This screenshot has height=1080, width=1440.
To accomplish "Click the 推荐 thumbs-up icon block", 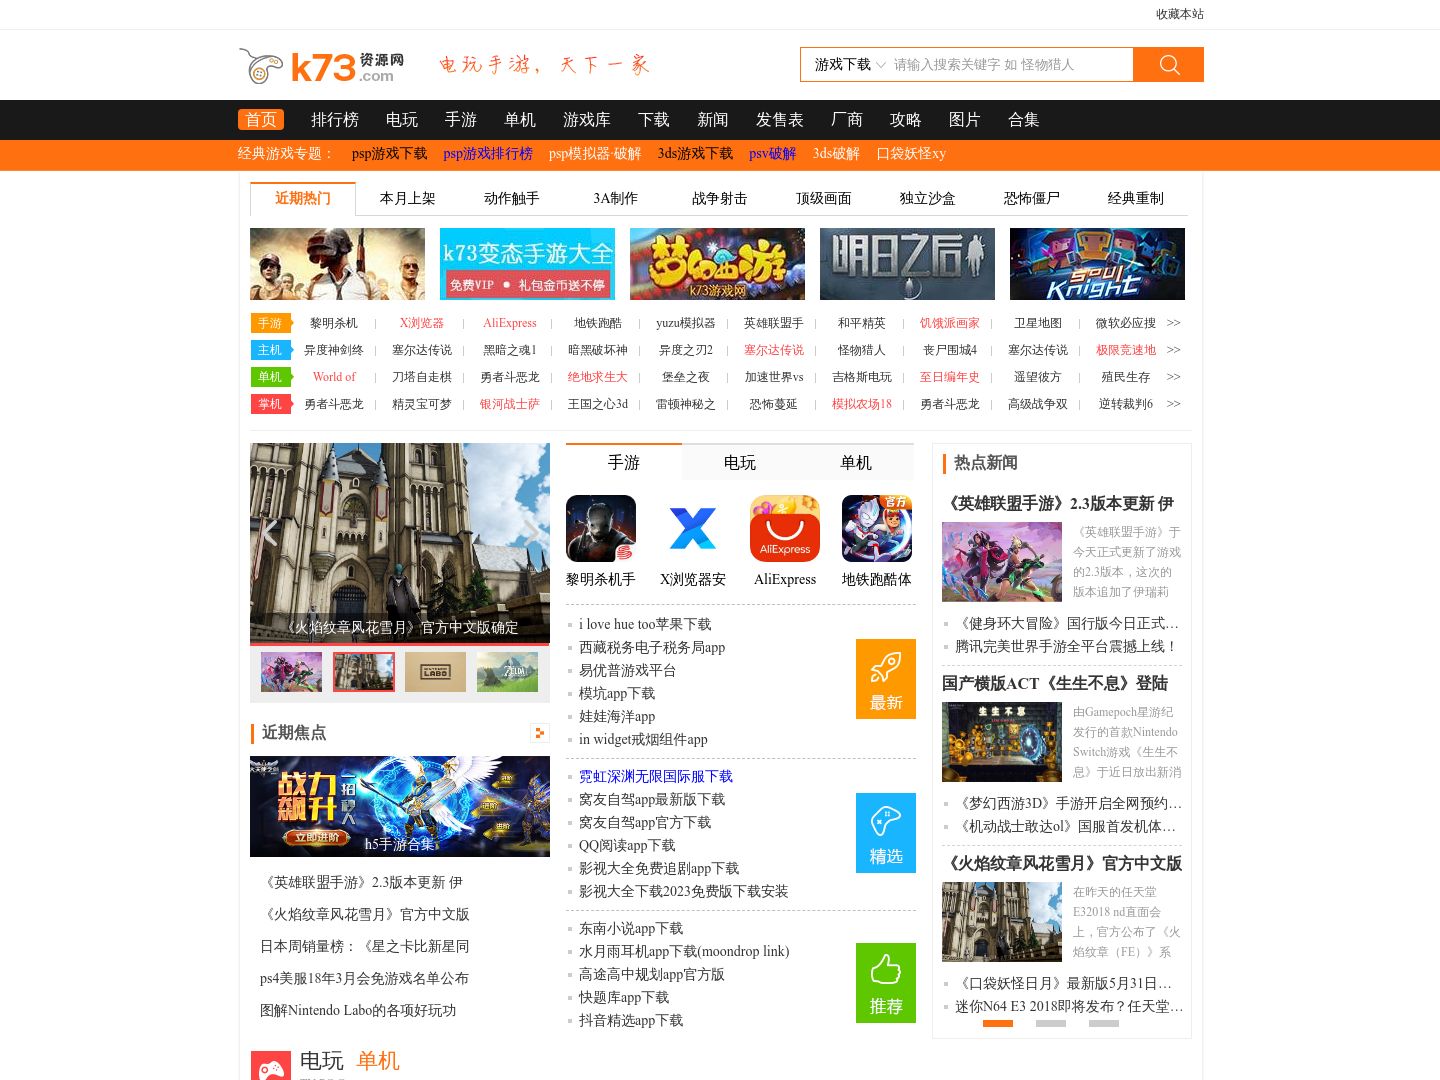I will click(886, 983).
